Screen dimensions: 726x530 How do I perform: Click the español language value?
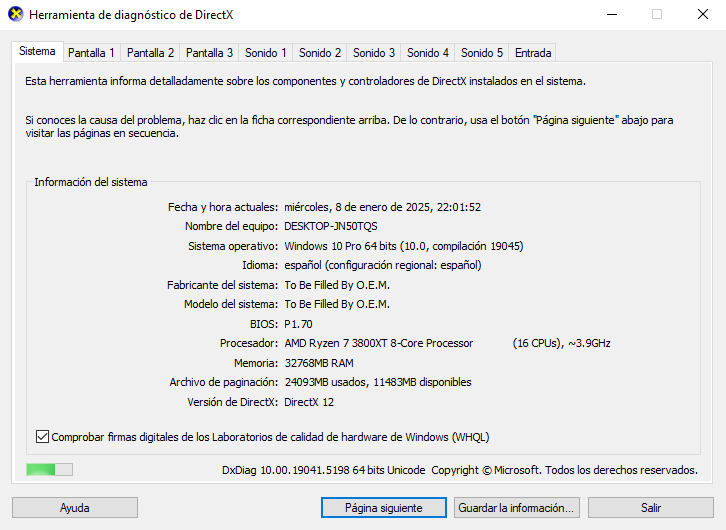tap(383, 265)
